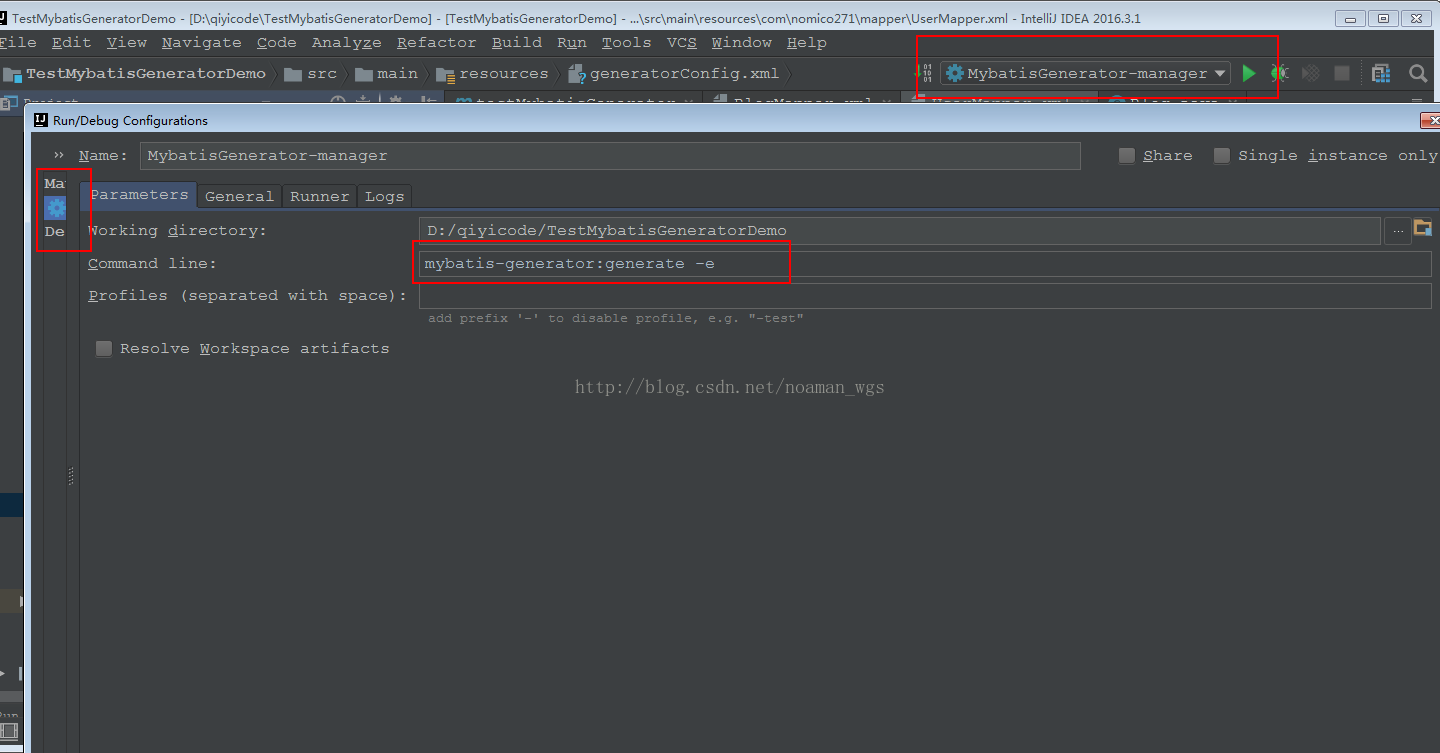Click TestMybatisGeneratorDemo project breadcrumb
The height and width of the screenshot is (753, 1440).
135,73
